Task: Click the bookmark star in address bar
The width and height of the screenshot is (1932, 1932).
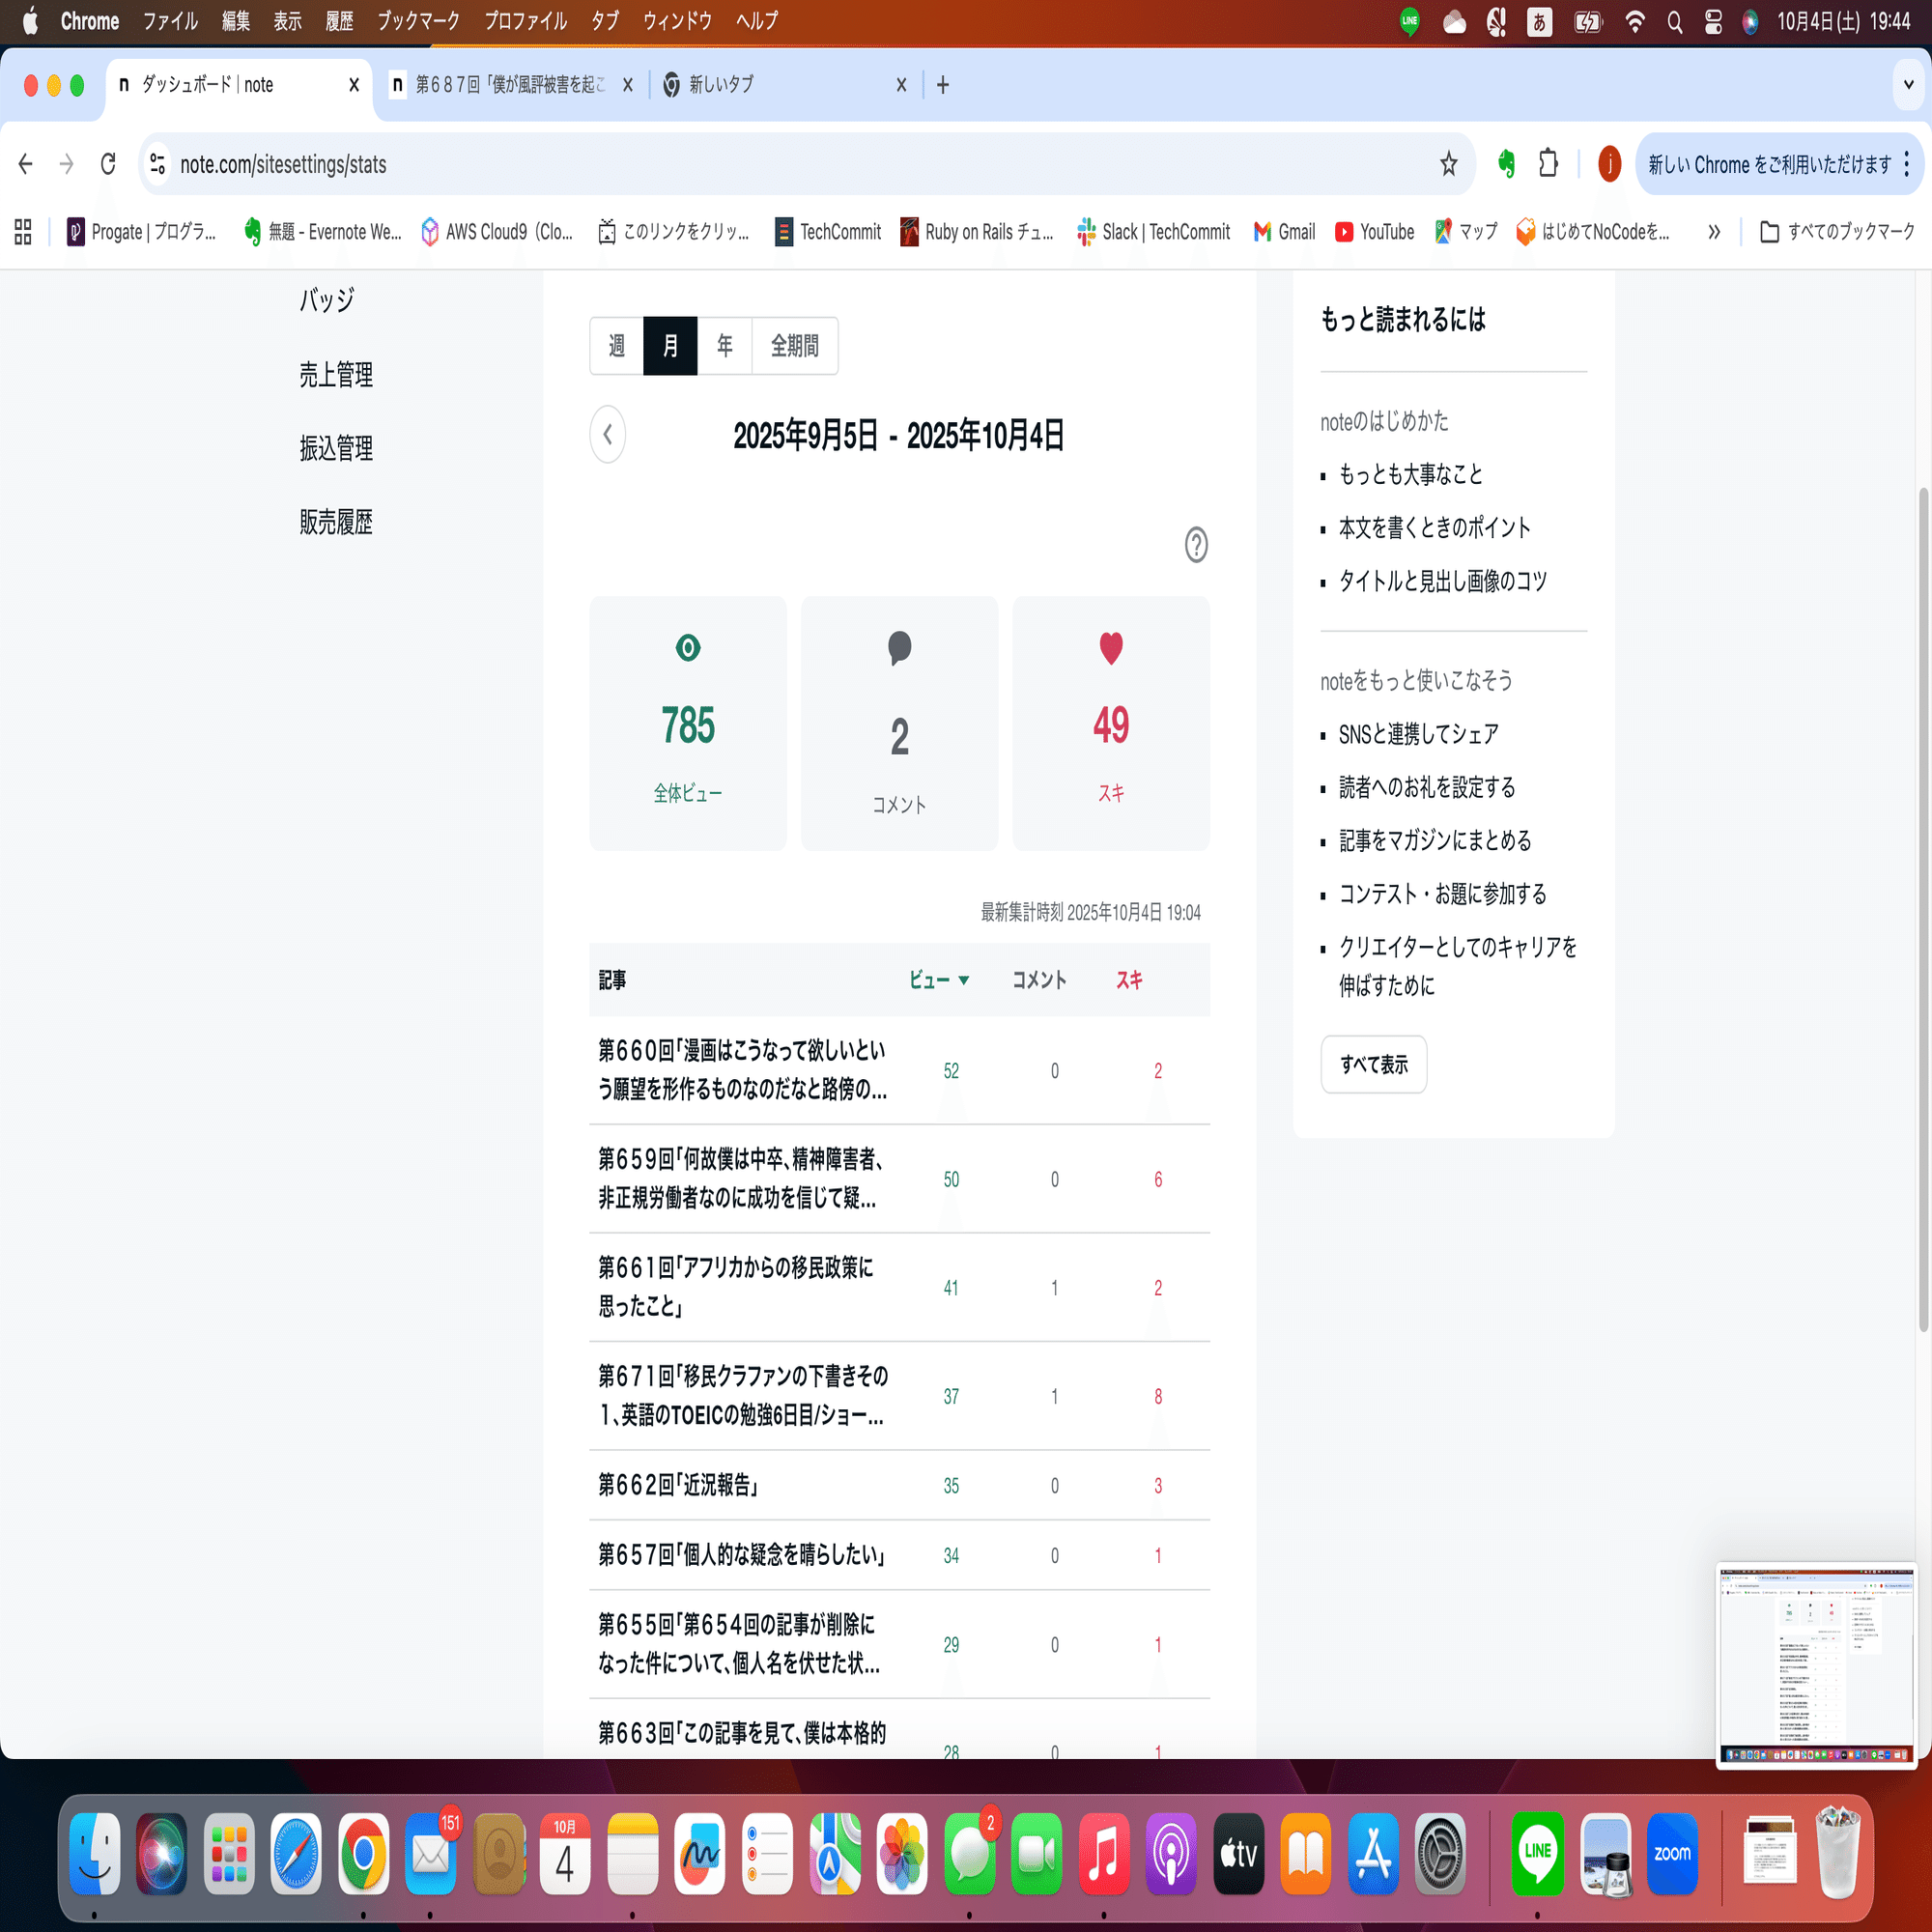Action: 1448,164
